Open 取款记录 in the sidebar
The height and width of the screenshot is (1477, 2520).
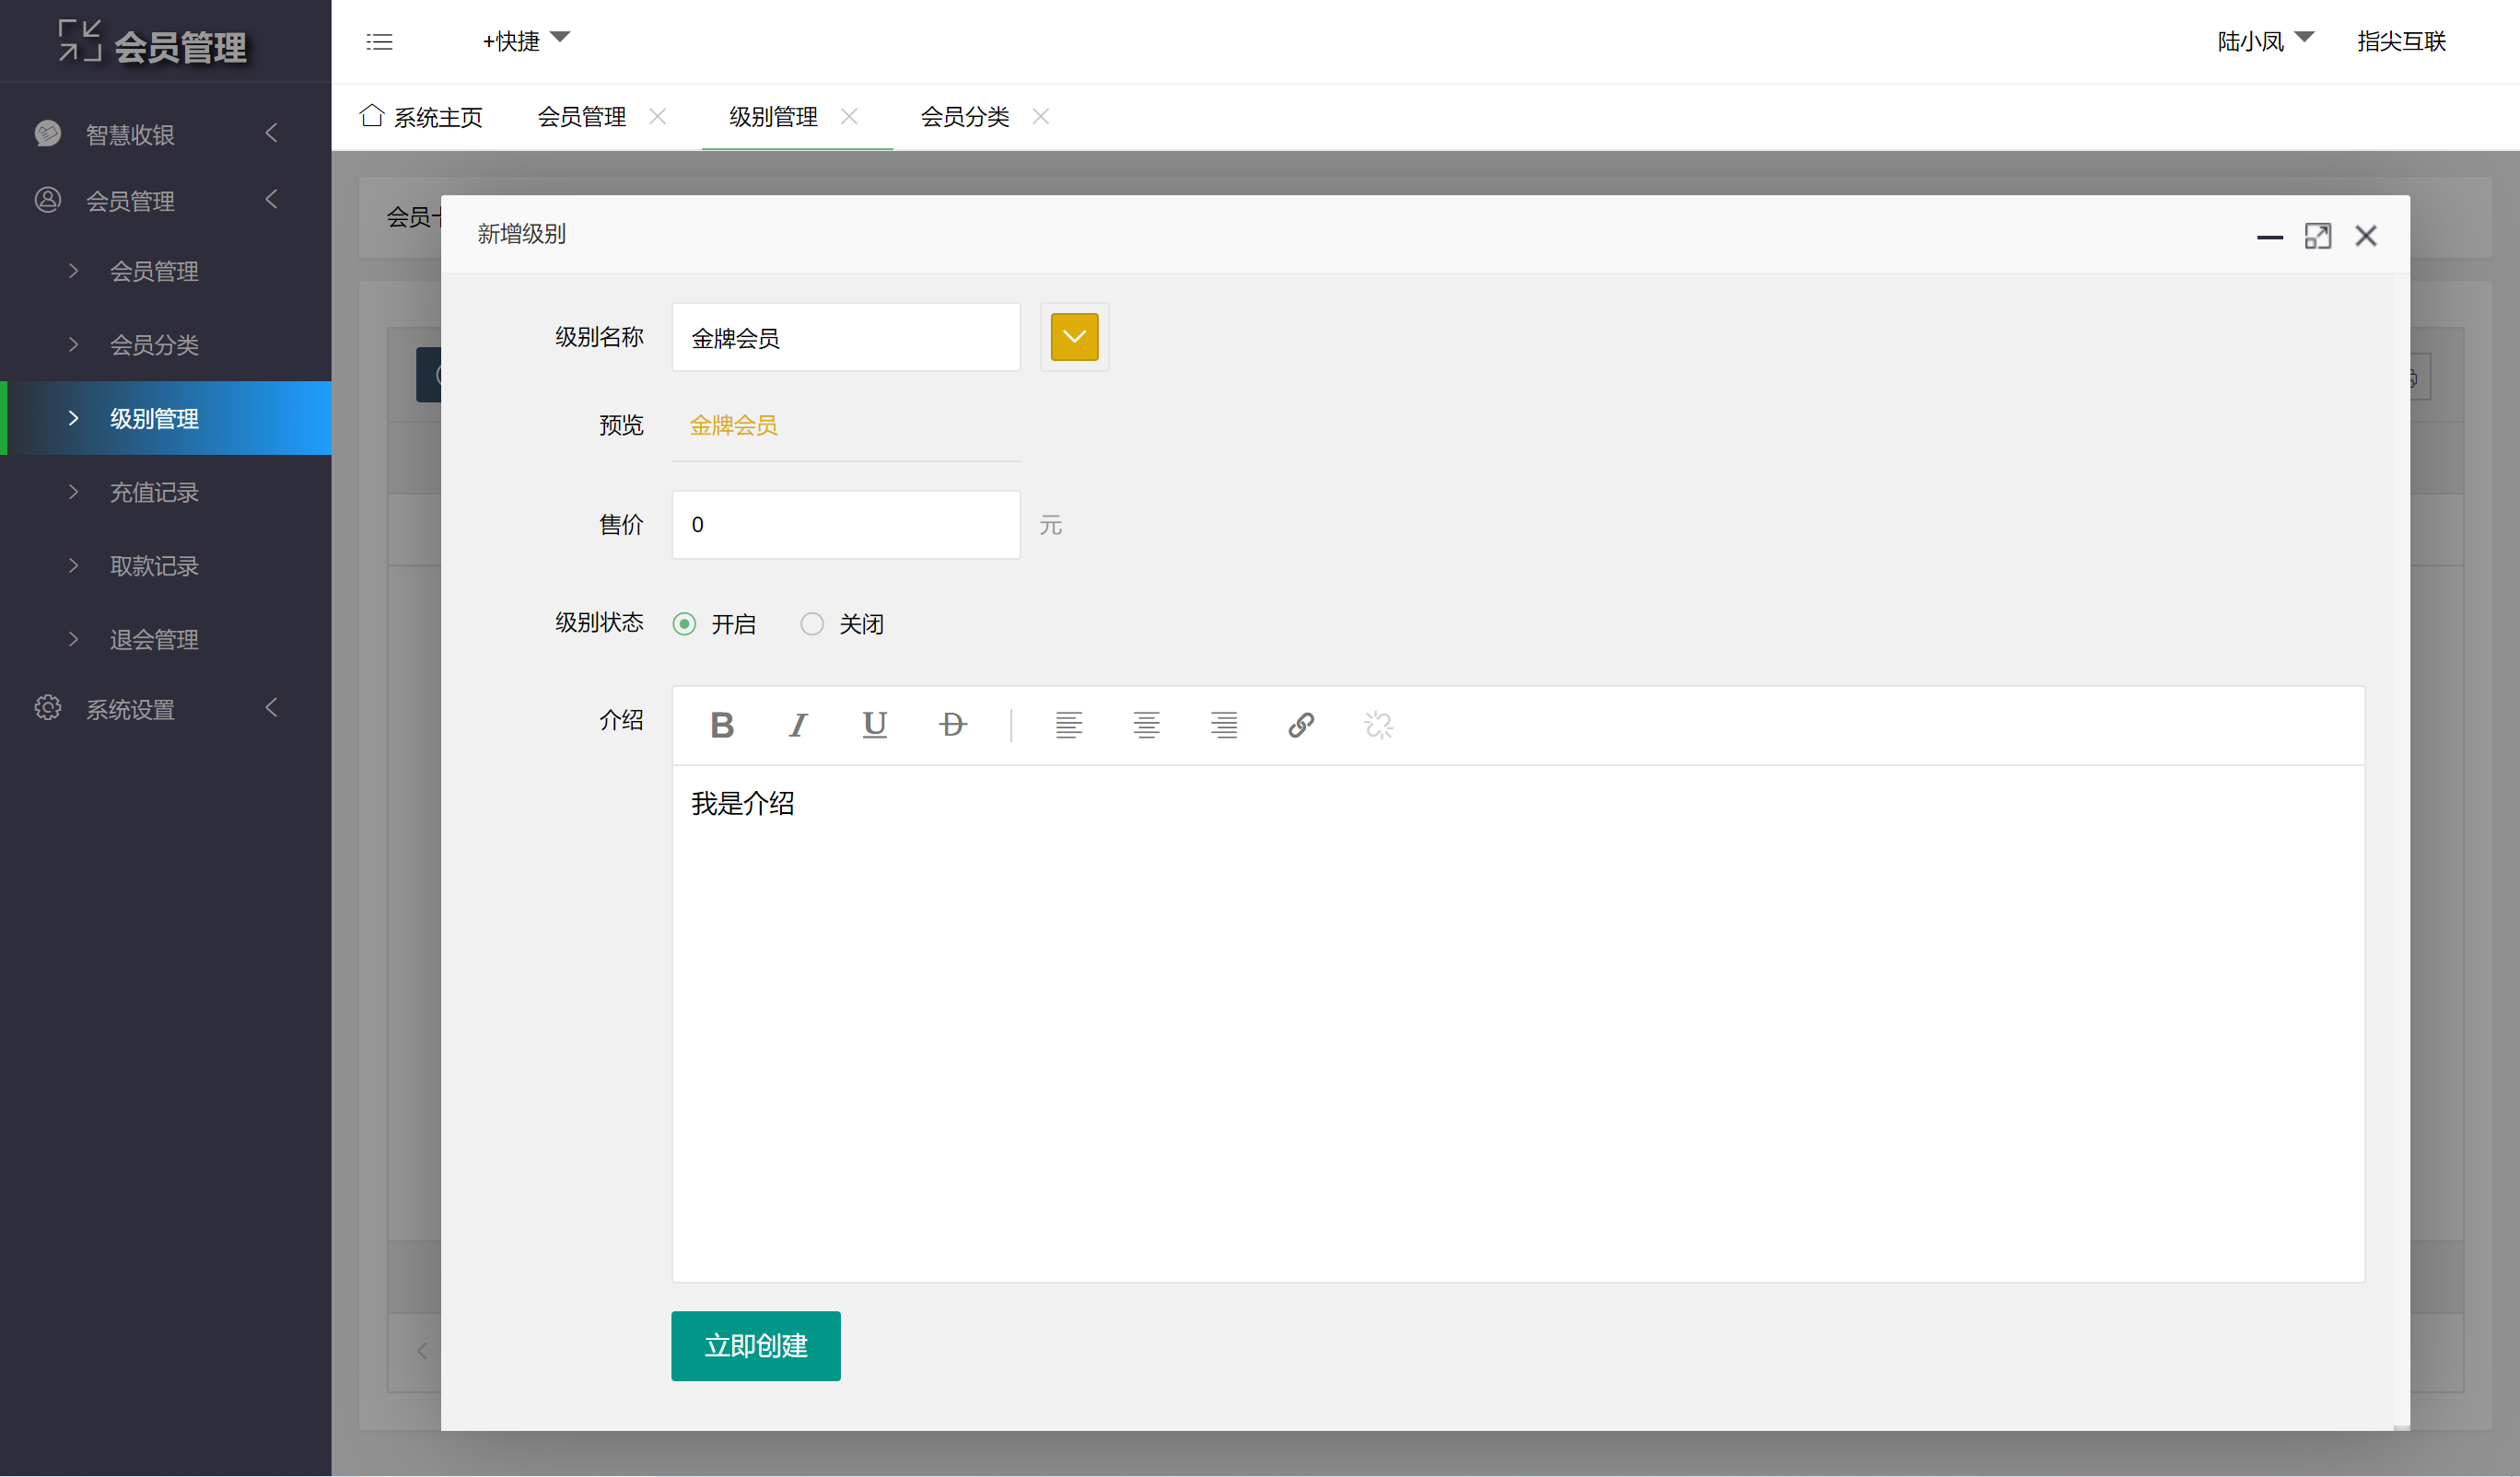point(166,566)
